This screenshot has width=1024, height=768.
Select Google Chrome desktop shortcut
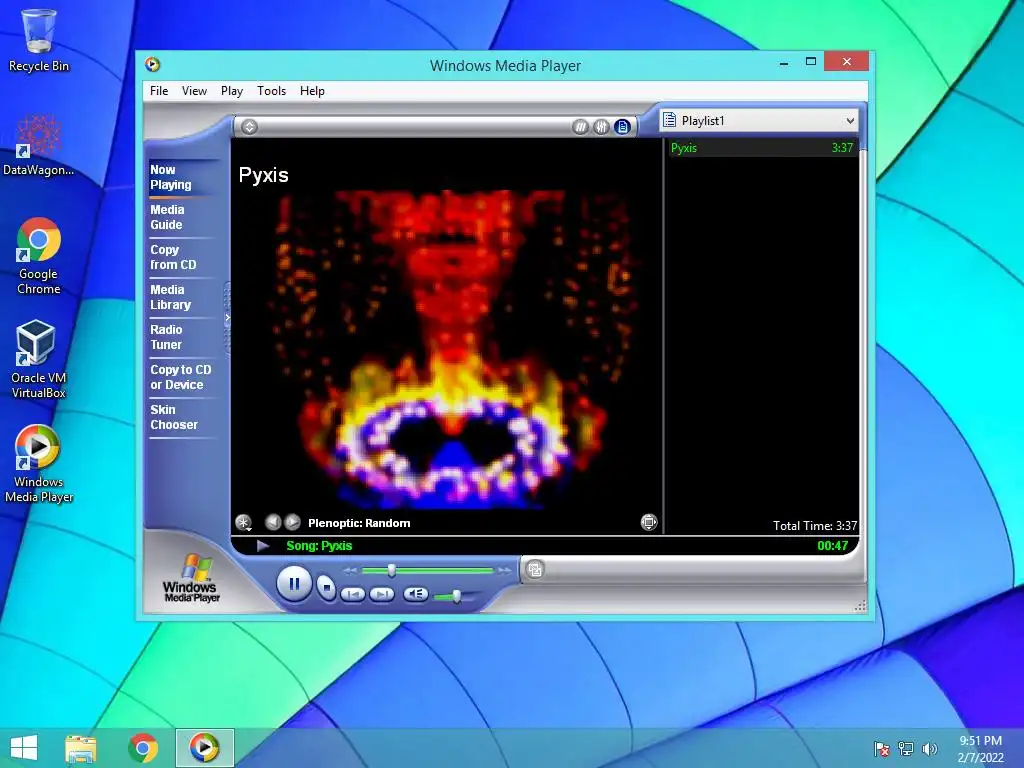pos(39,256)
